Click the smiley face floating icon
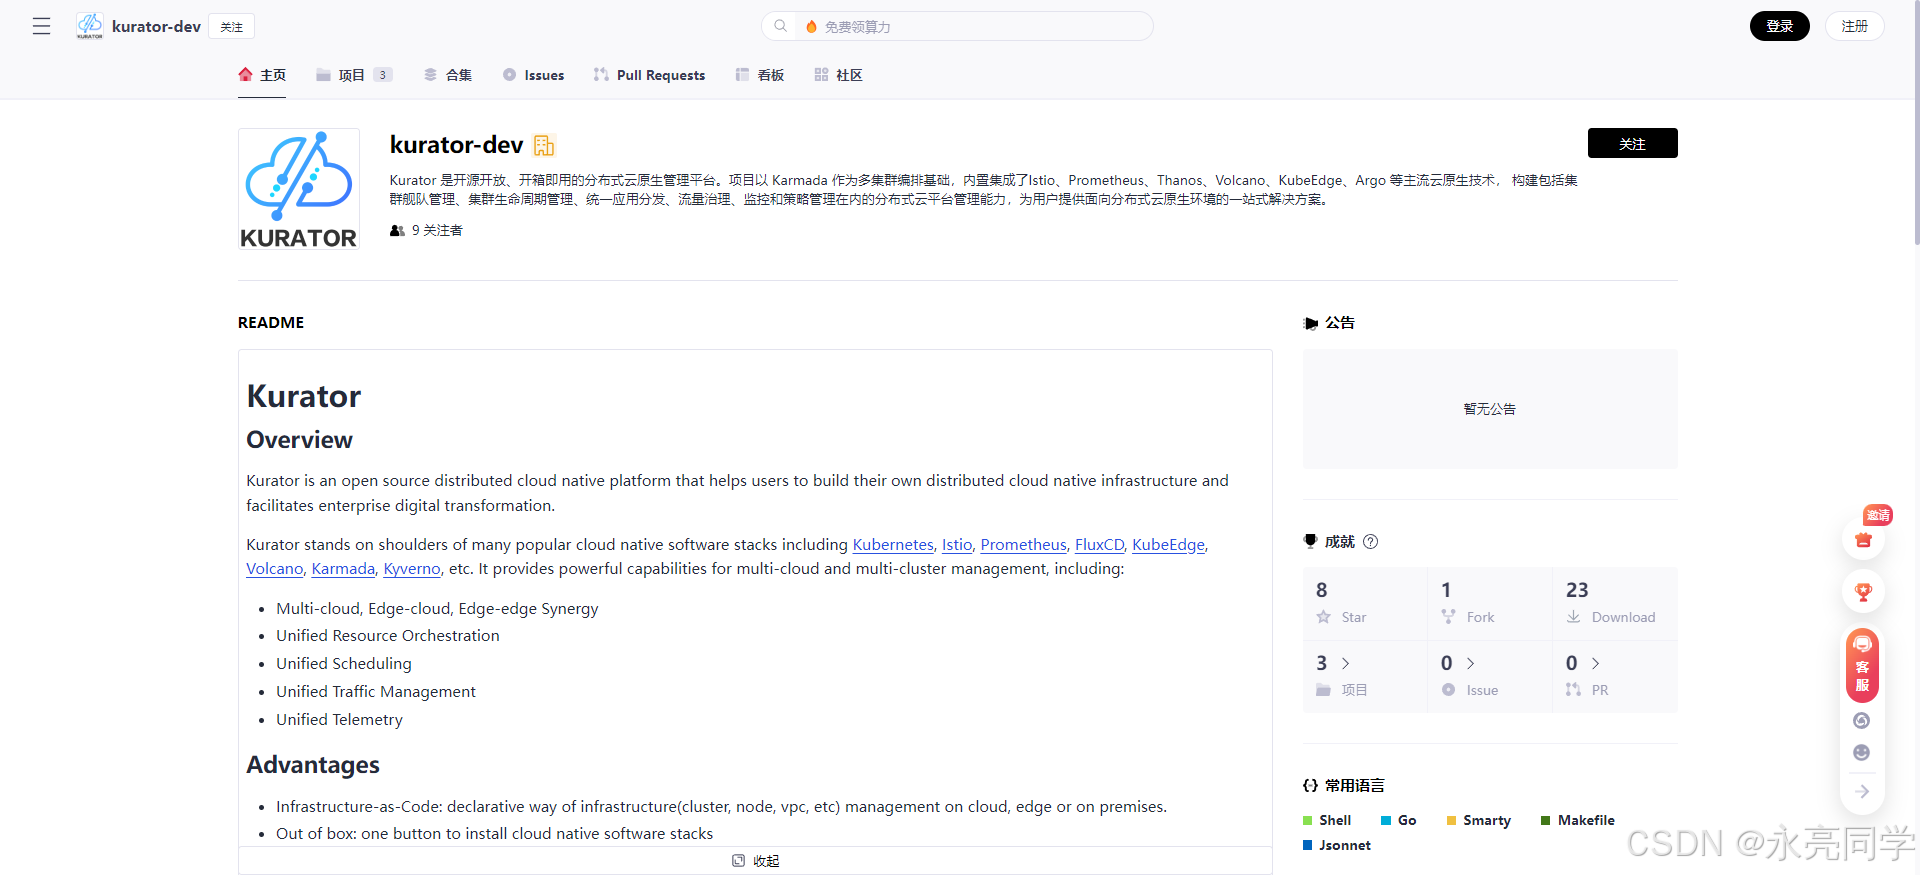 [1862, 753]
